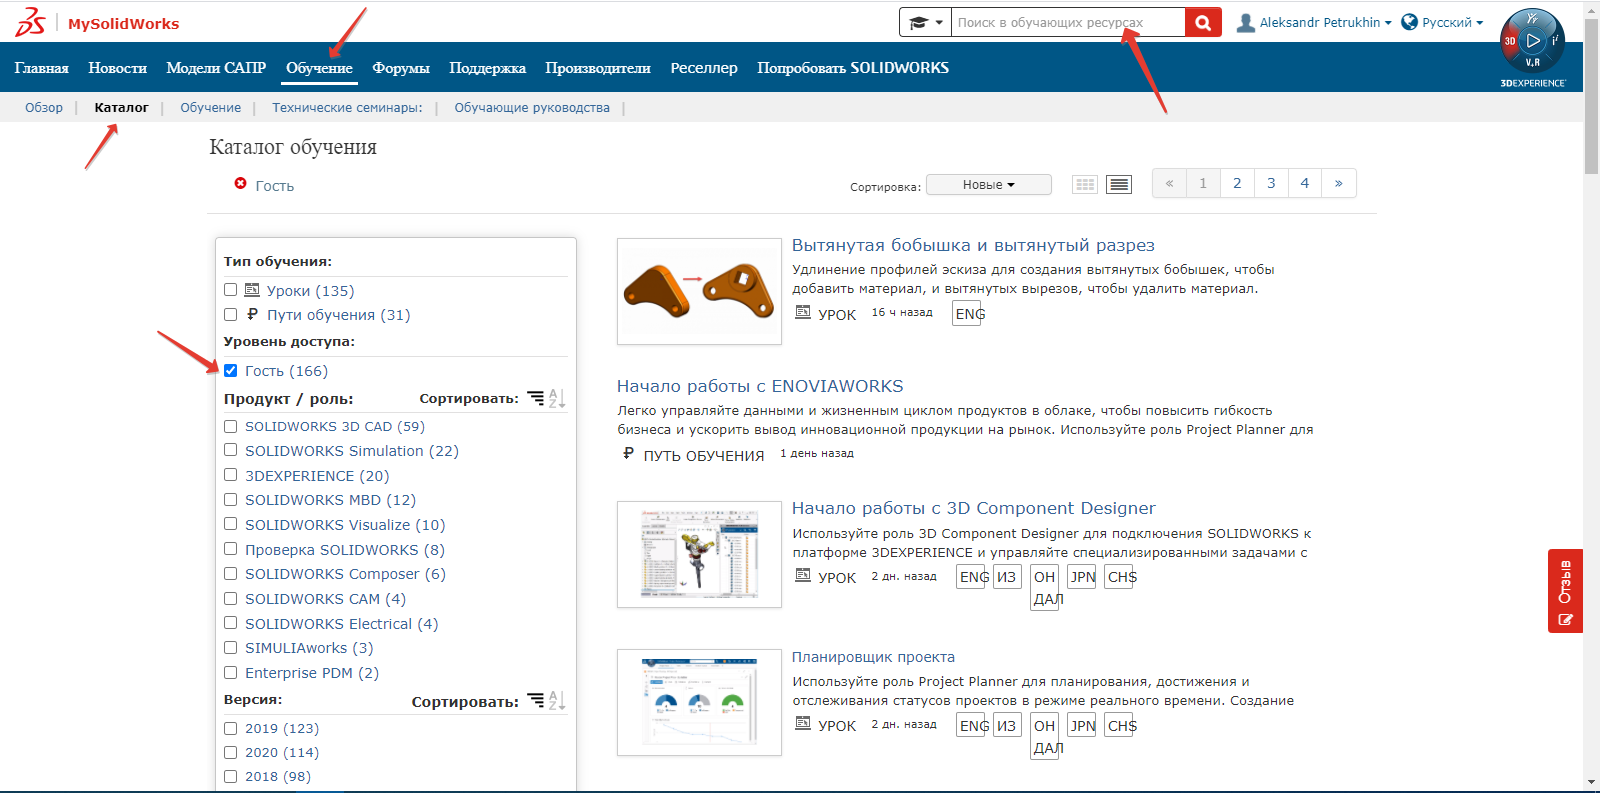Open Планировщик проекта lesson link
Viewport: 1600px width, 793px height.
[873, 657]
